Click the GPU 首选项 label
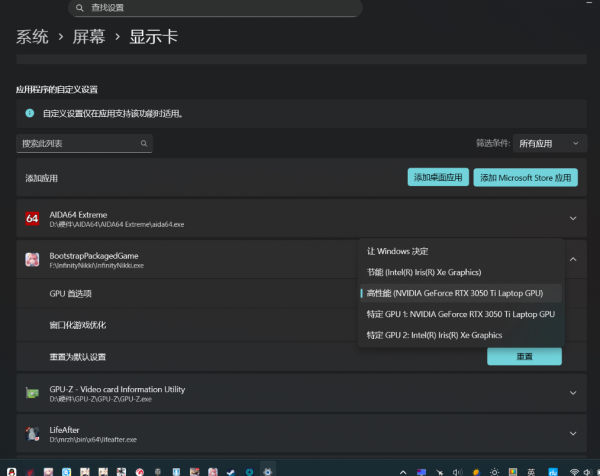The height and width of the screenshot is (476, 600). (70, 293)
